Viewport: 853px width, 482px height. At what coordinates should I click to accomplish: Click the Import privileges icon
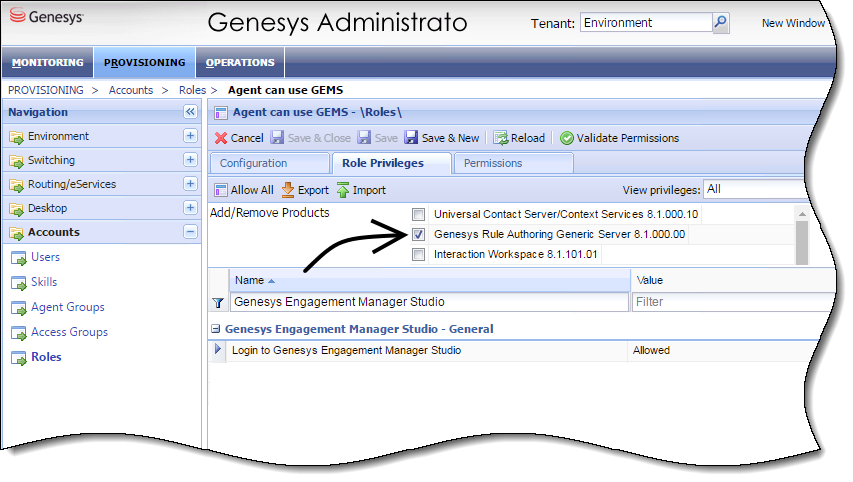(x=343, y=190)
